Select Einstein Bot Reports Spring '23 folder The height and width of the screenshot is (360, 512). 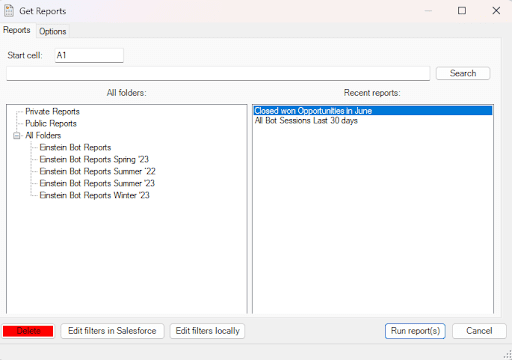(94, 160)
